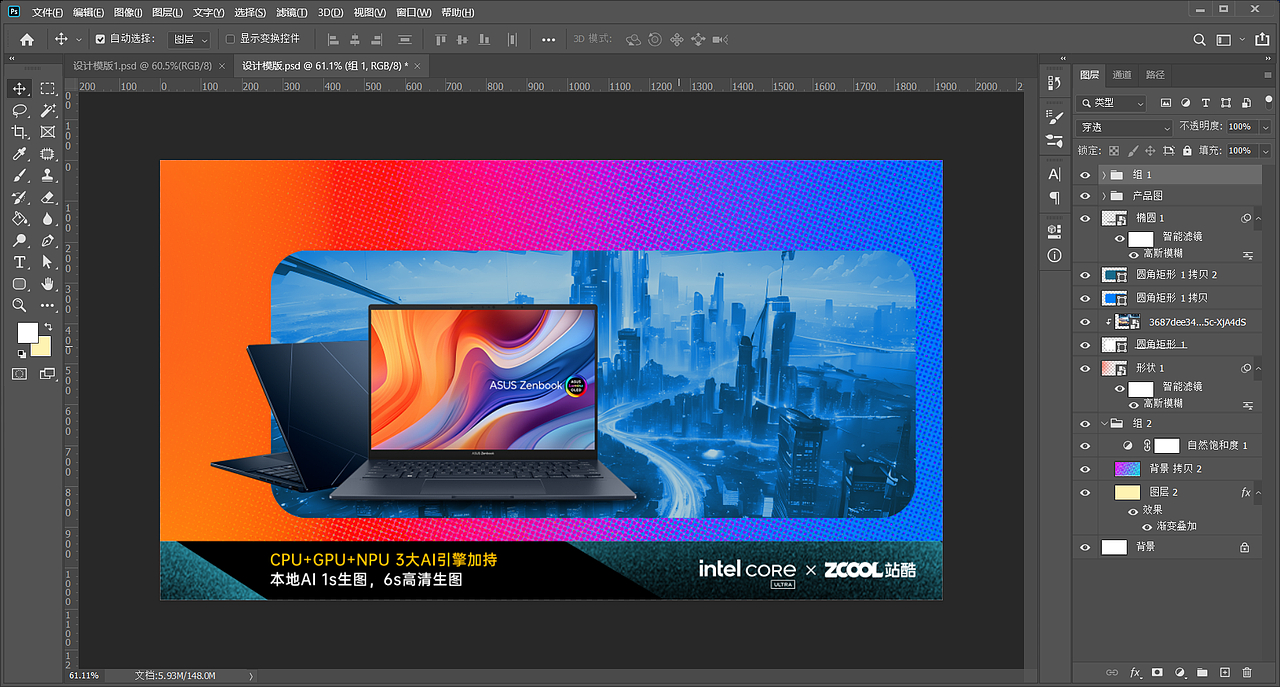The height and width of the screenshot is (687, 1280).
Task: Select the Path Selection arrow tool
Action: click(47, 262)
